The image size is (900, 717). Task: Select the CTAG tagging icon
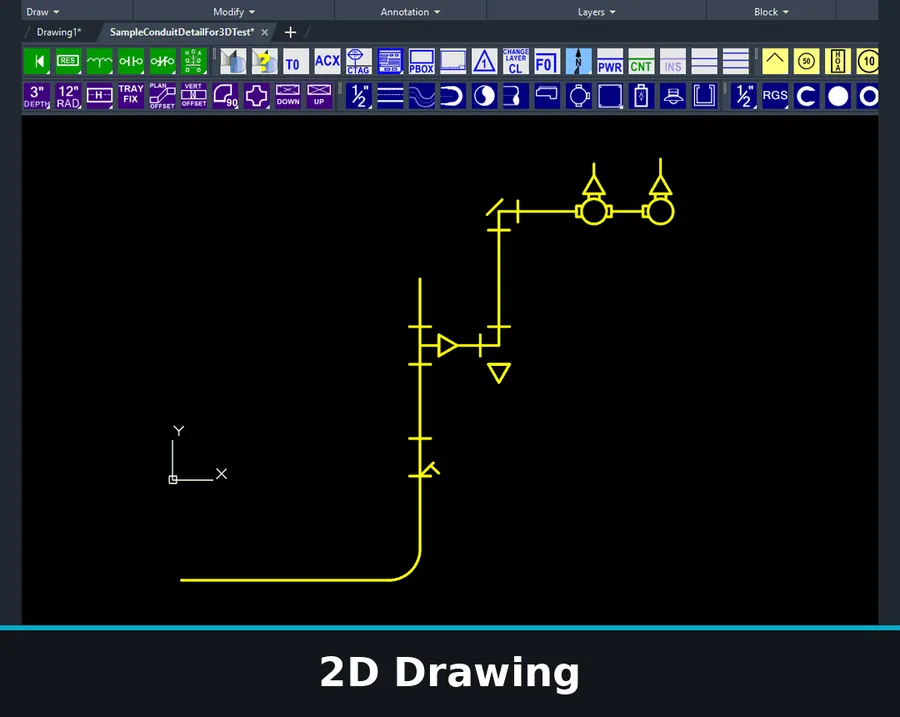coord(359,61)
